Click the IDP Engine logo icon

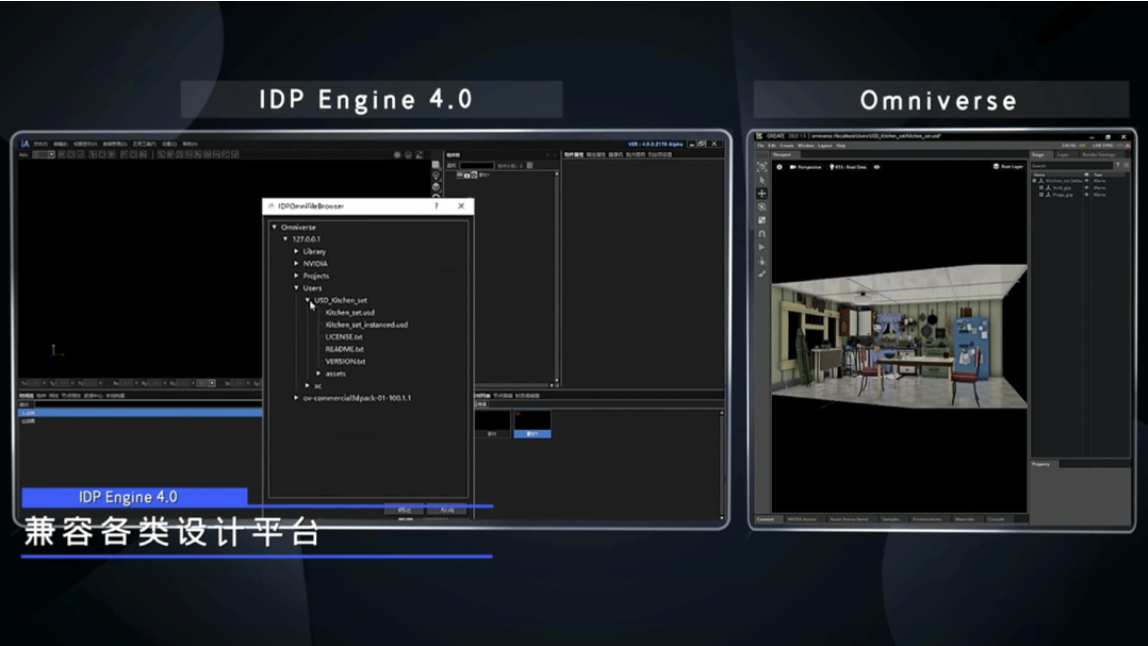pos(25,144)
